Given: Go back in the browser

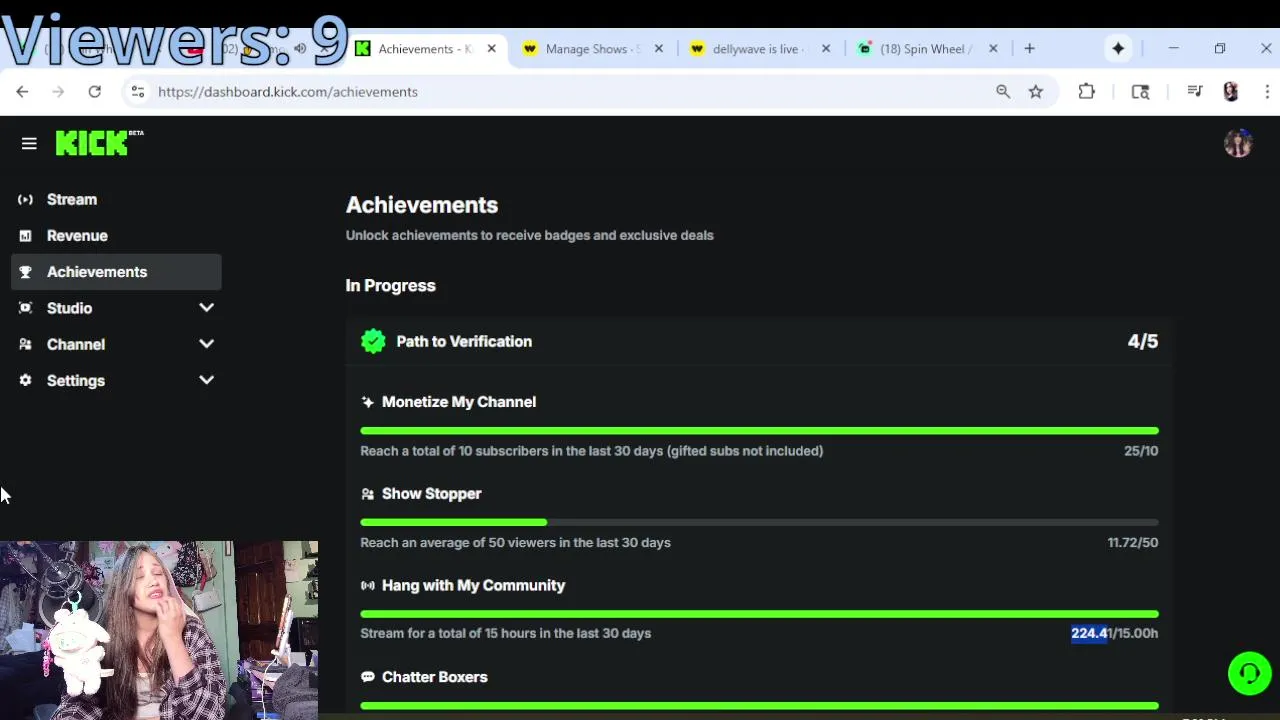Looking at the screenshot, I should click(22, 92).
